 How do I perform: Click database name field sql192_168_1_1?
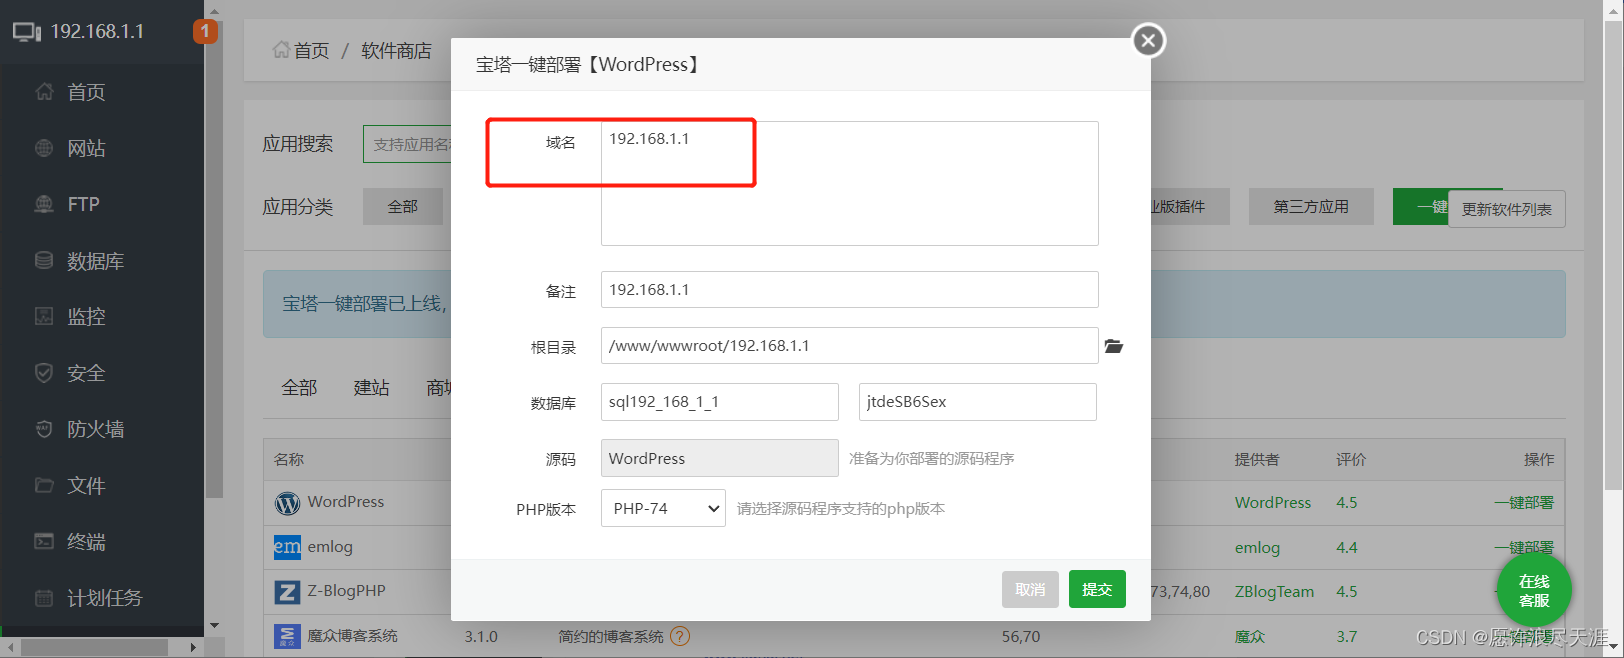(720, 402)
